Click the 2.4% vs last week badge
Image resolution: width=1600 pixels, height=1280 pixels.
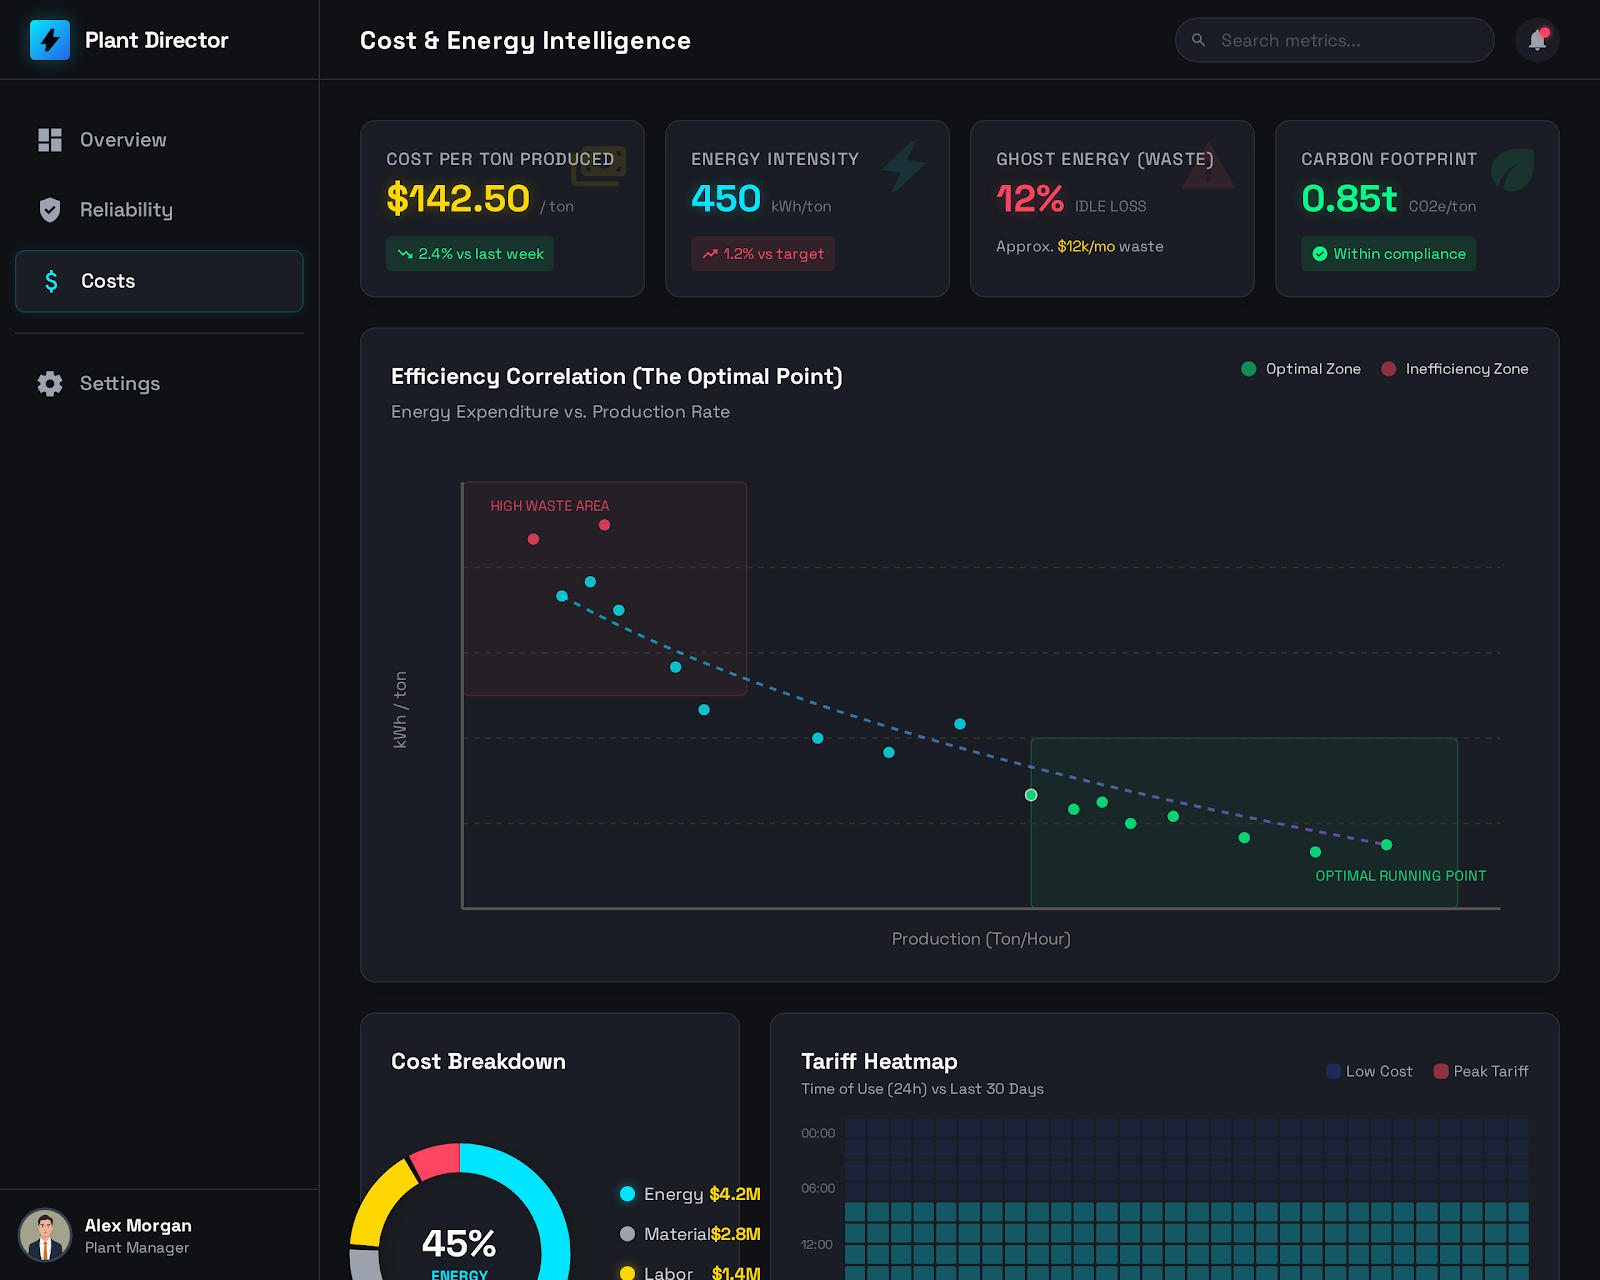pos(470,254)
